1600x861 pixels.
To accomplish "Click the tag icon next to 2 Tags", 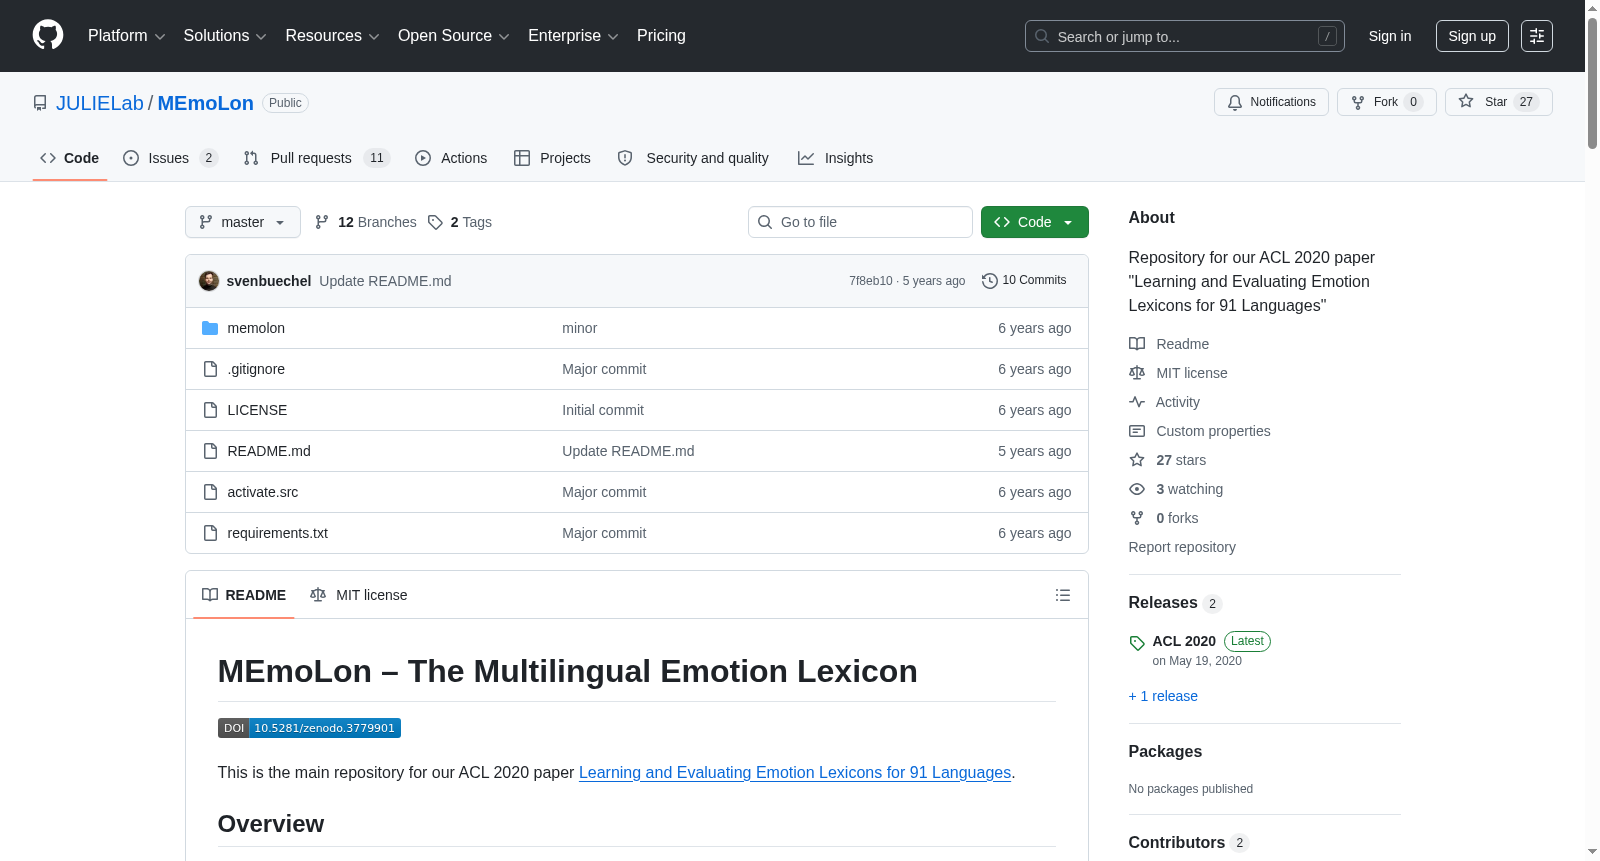I will 435,222.
